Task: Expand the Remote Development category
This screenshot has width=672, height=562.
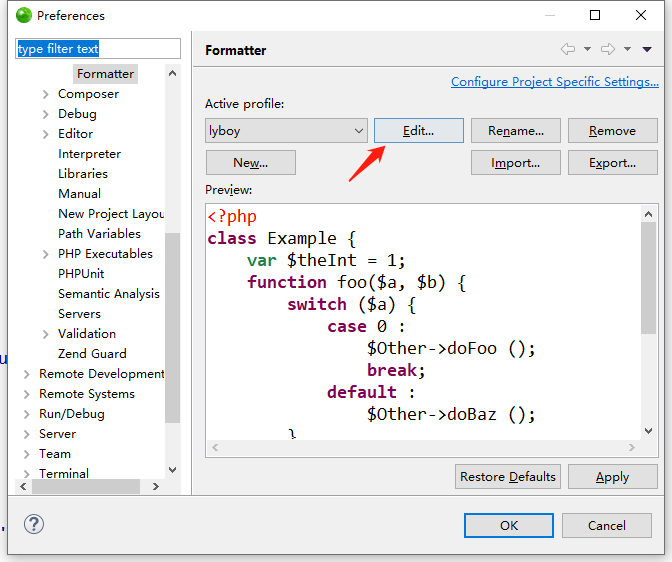Action: [27, 374]
